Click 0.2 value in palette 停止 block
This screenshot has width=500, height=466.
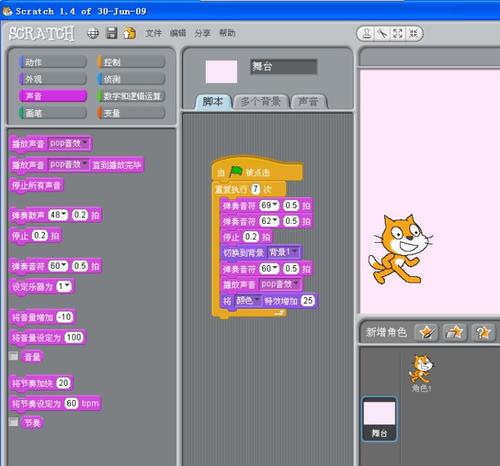pyautogui.click(x=40, y=235)
